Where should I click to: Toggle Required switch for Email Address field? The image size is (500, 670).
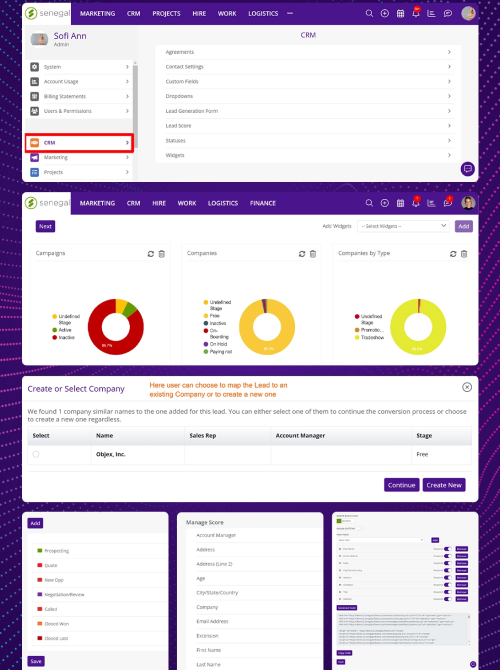point(448,556)
